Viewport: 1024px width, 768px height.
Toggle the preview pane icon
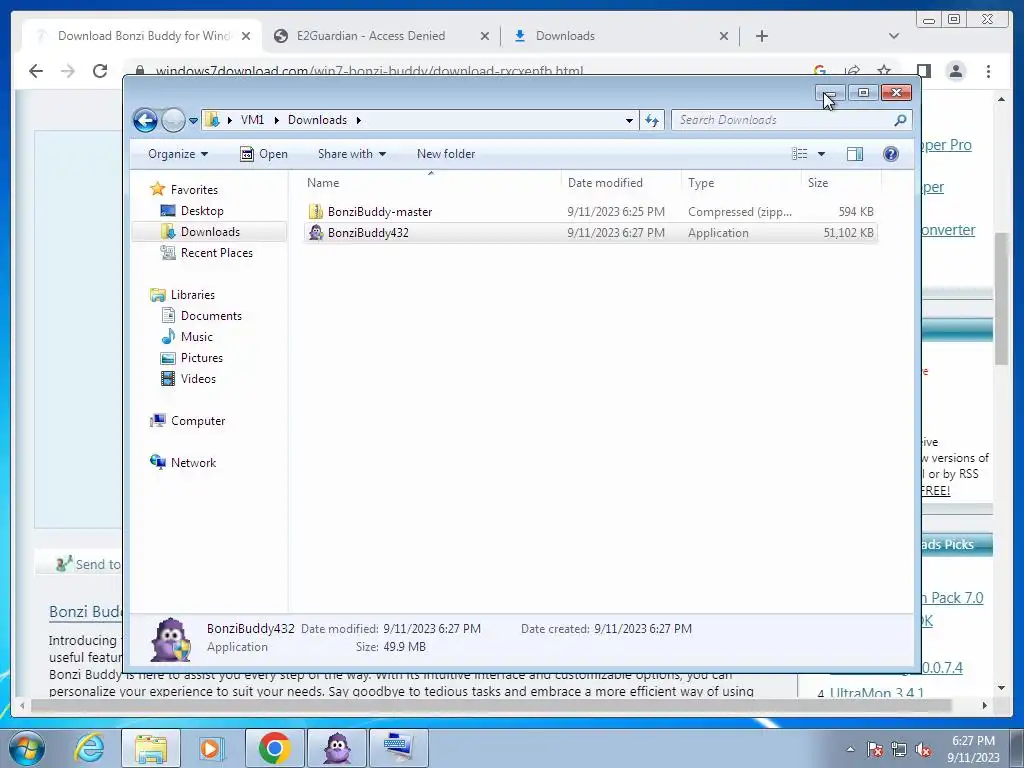(x=855, y=154)
